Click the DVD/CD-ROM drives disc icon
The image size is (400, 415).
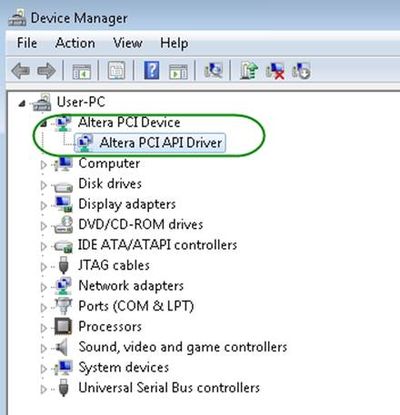tap(64, 224)
